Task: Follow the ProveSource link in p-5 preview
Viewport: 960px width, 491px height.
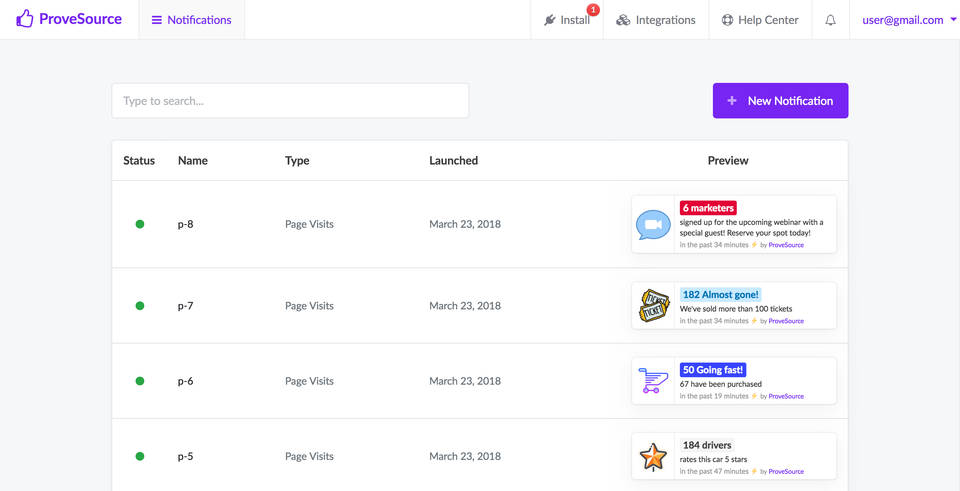Action: [786, 471]
